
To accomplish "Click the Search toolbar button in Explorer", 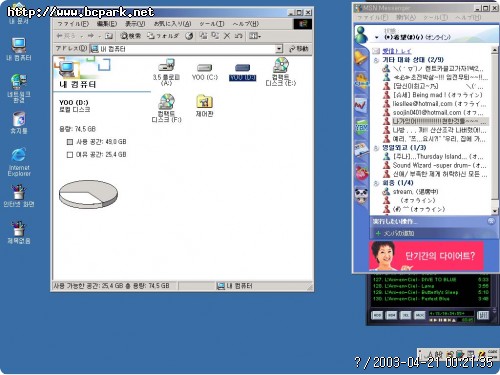I will click(x=130, y=36).
